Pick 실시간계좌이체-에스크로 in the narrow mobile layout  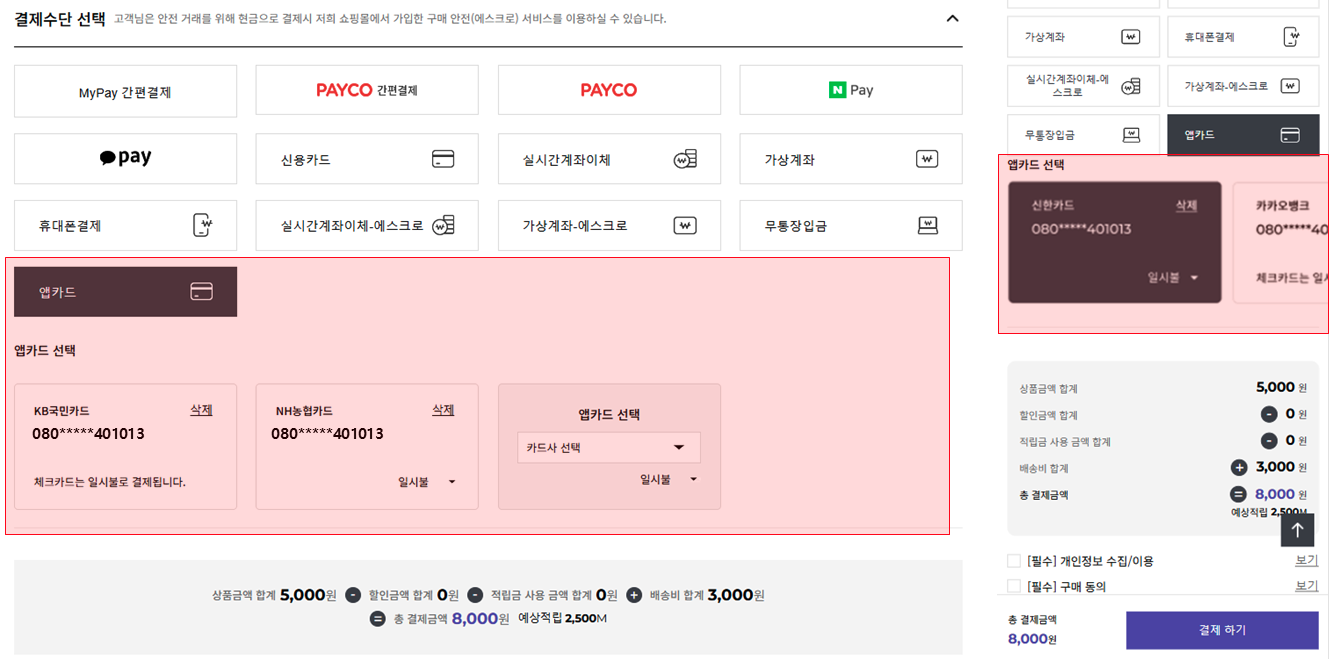tap(1083, 86)
